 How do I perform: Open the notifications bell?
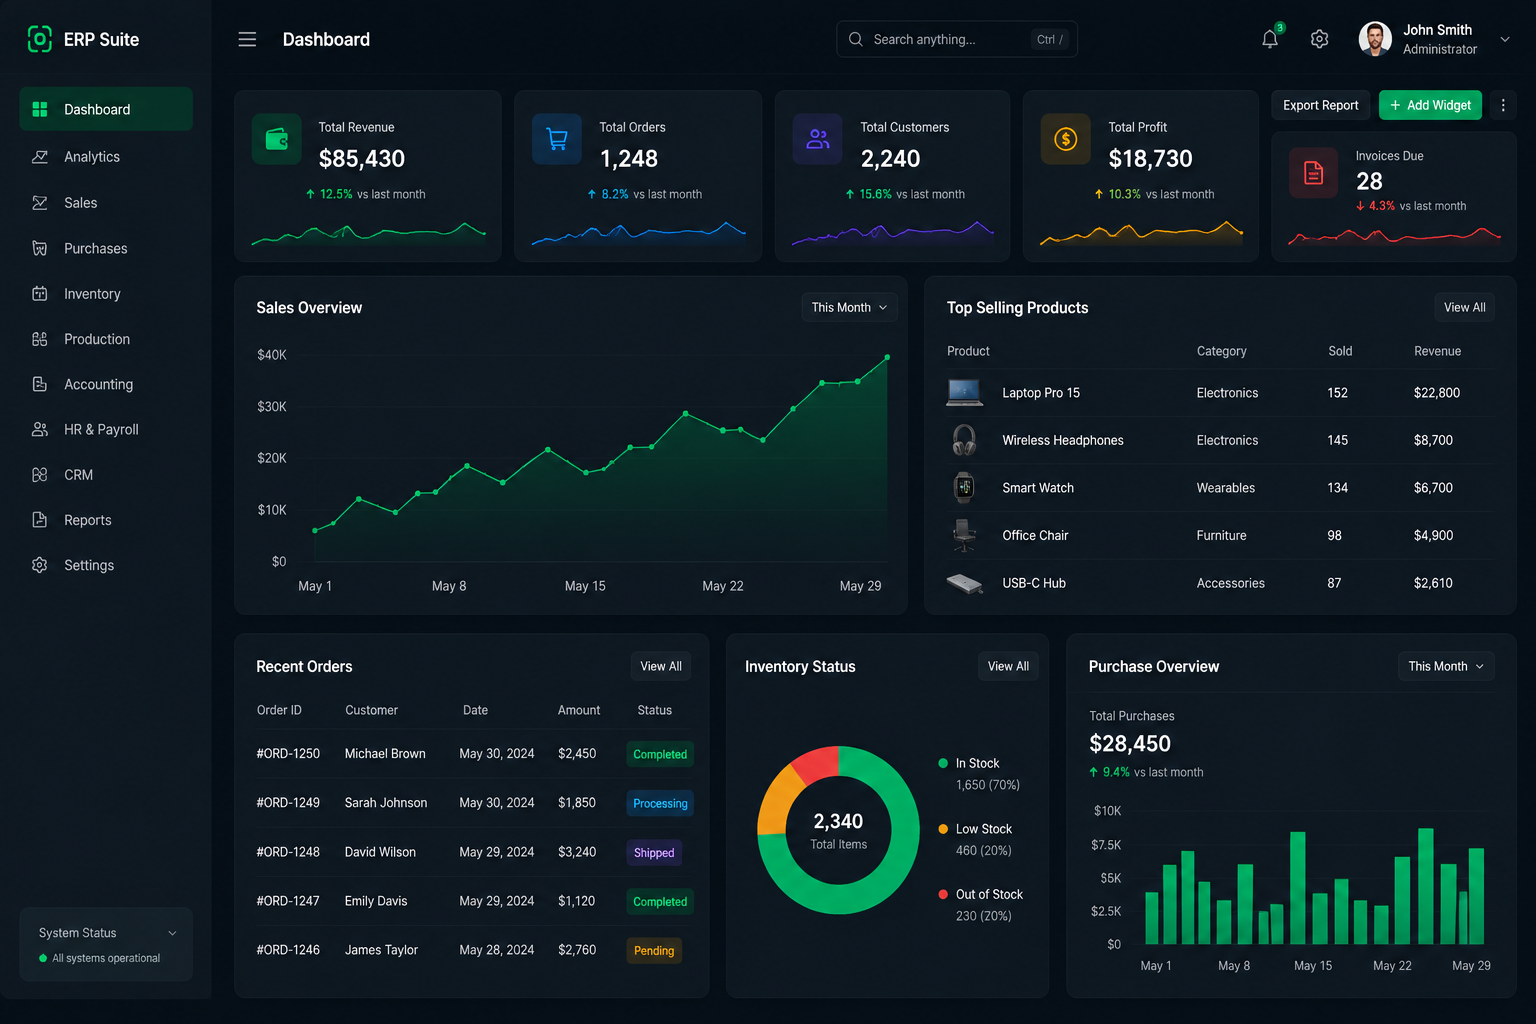(1270, 39)
